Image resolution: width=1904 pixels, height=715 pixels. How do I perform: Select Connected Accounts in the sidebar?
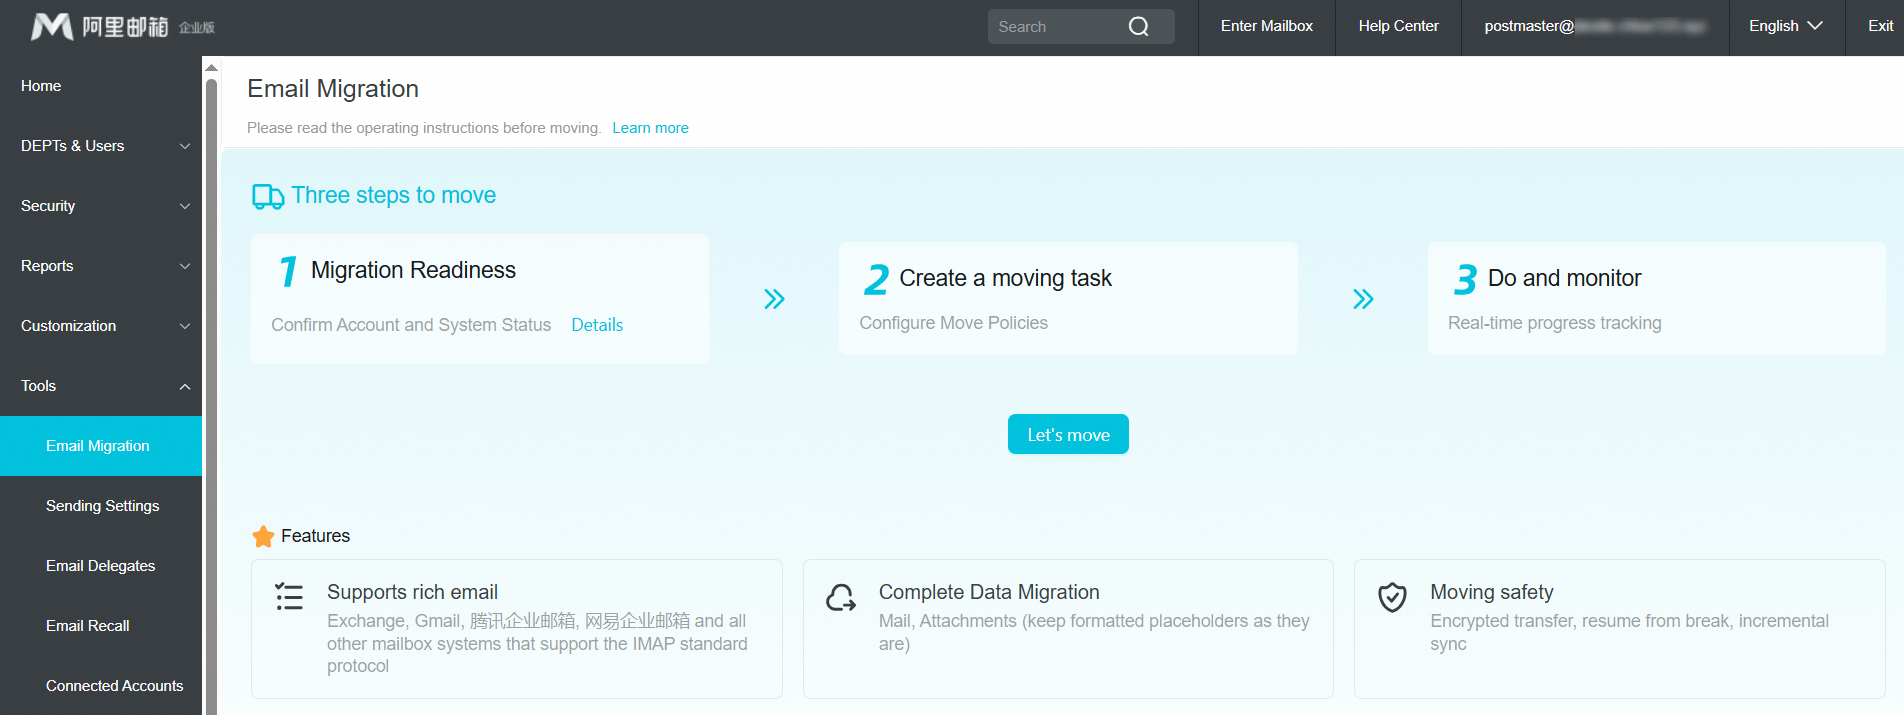click(115, 686)
